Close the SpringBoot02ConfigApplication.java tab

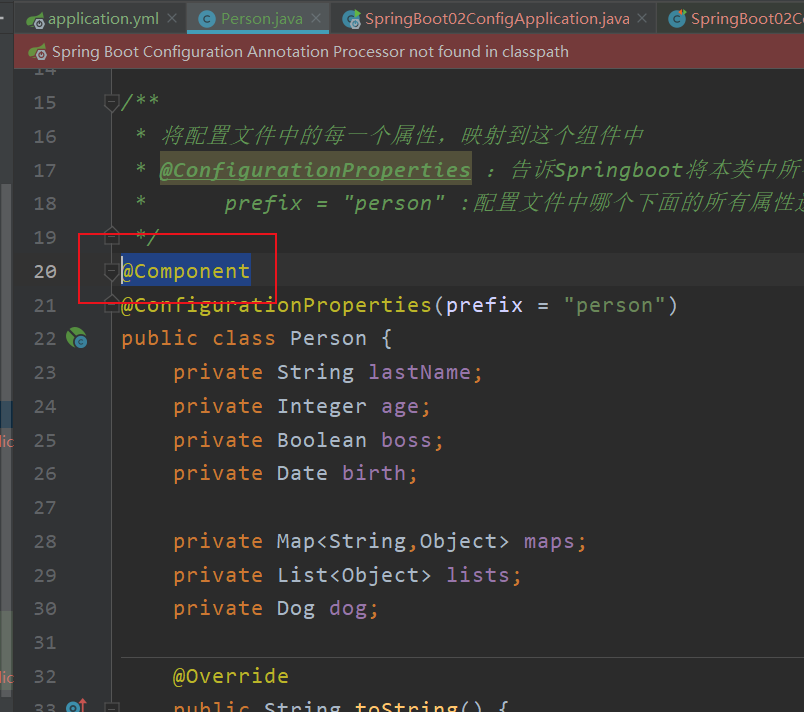pyautogui.click(x=642, y=18)
